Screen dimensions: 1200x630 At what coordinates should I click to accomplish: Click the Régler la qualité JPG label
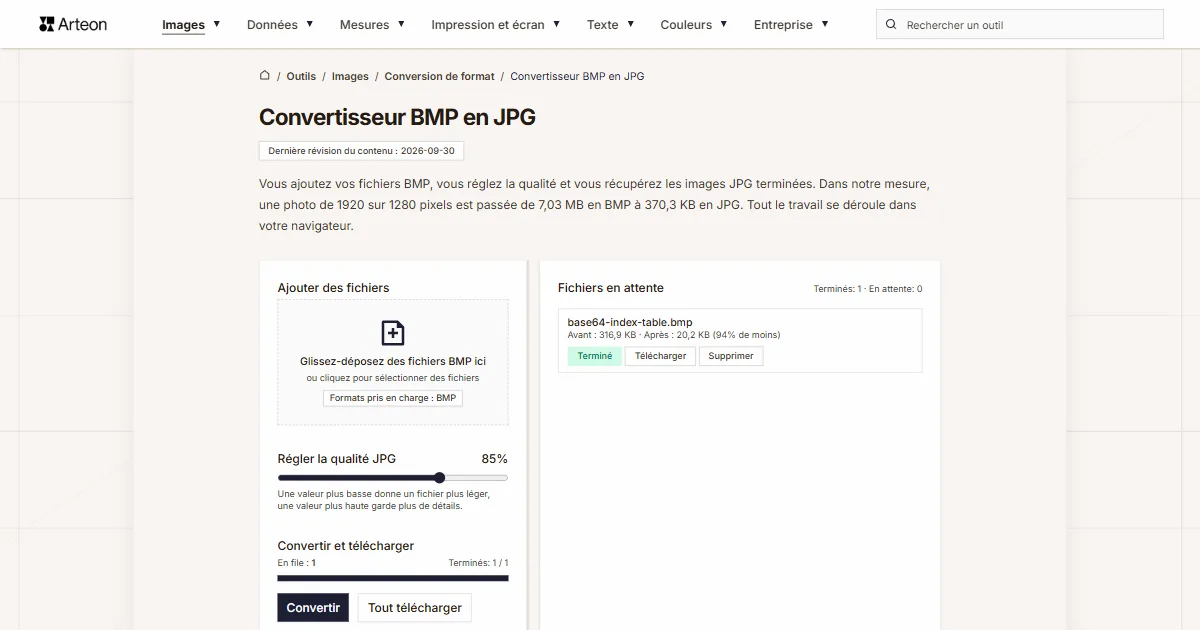click(337, 459)
